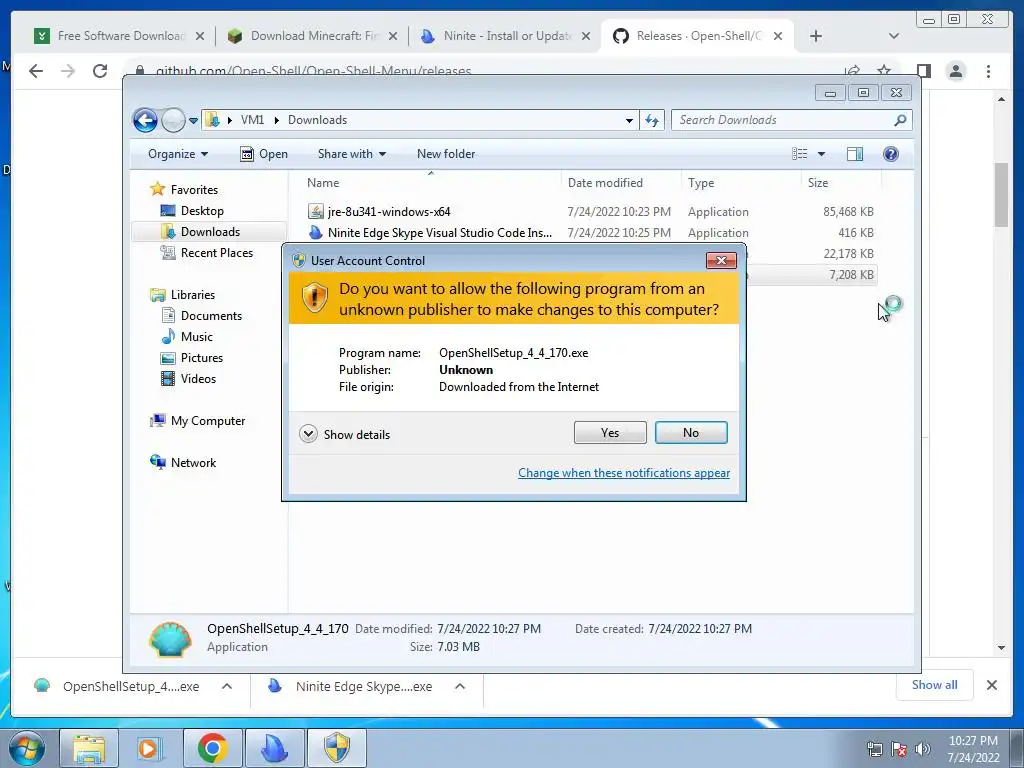Screen dimensions: 1024x768
Task: Click the change view icon in Explorer
Action: (800, 154)
